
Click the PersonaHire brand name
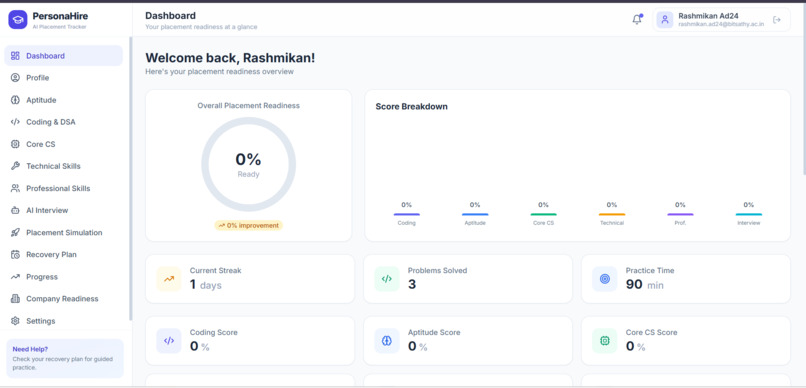(60, 16)
